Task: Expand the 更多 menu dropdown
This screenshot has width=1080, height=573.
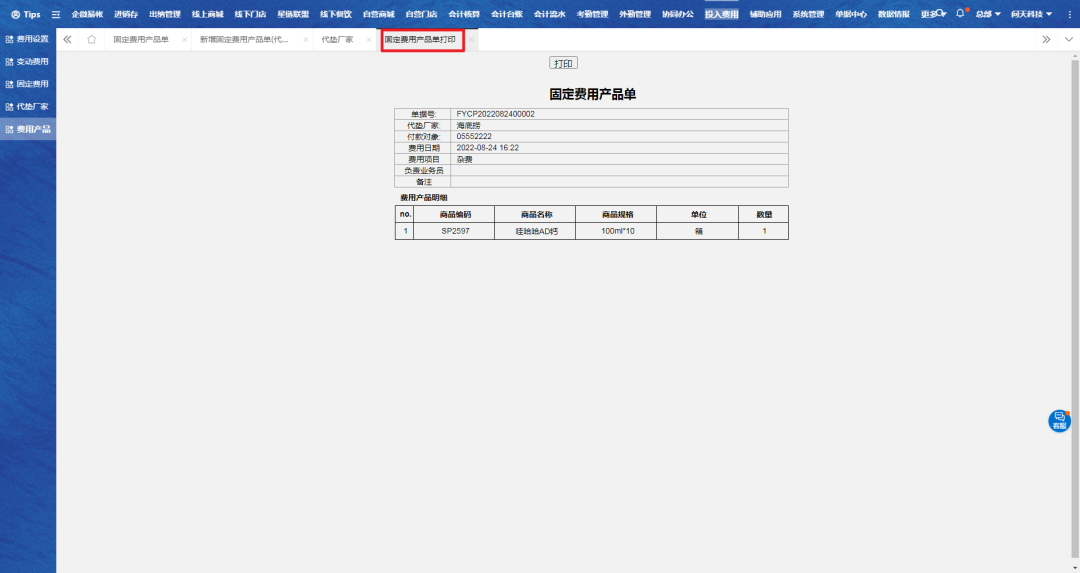Action: [x=933, y=14]
